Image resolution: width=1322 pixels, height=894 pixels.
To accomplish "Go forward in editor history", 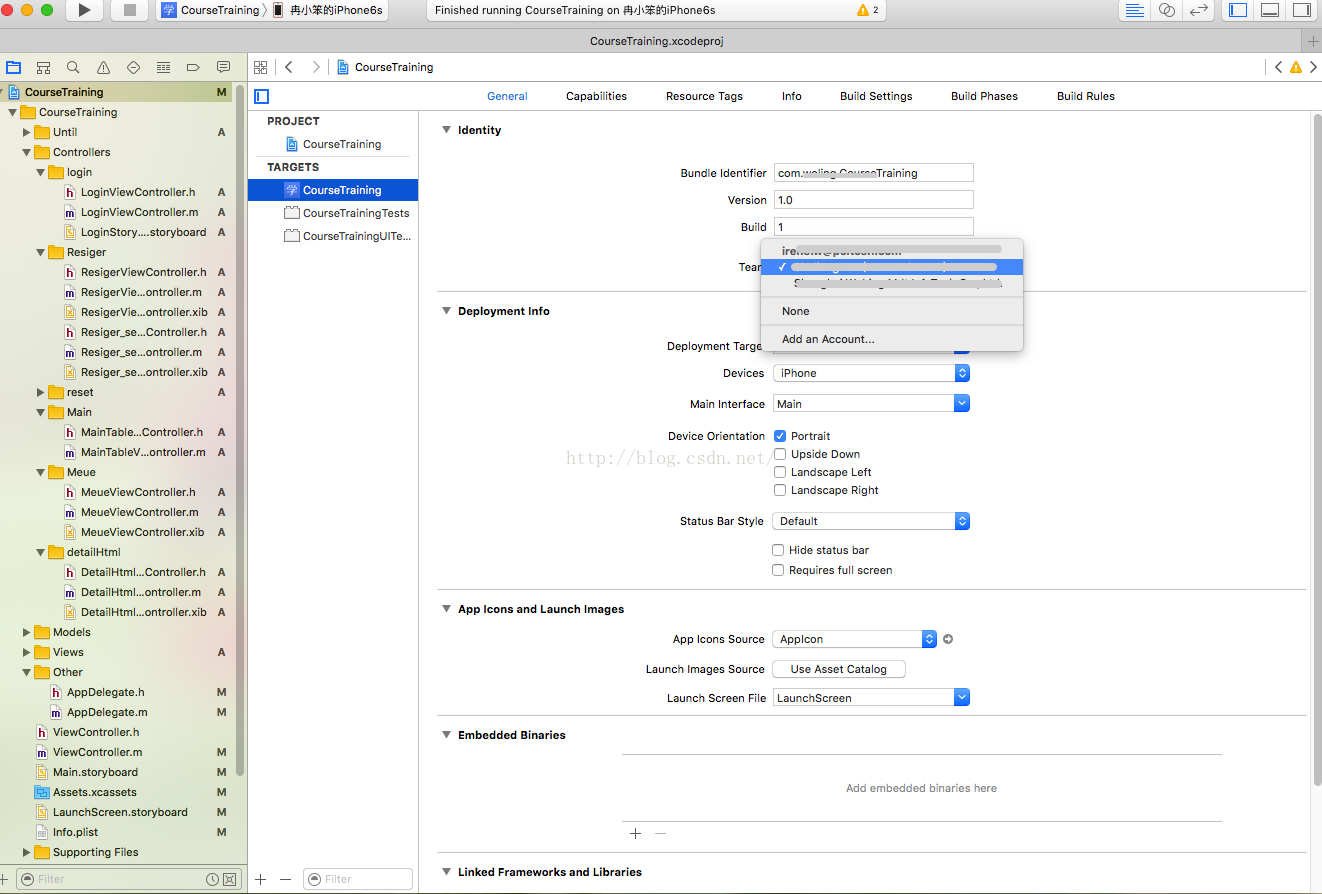I will [316, 67].
